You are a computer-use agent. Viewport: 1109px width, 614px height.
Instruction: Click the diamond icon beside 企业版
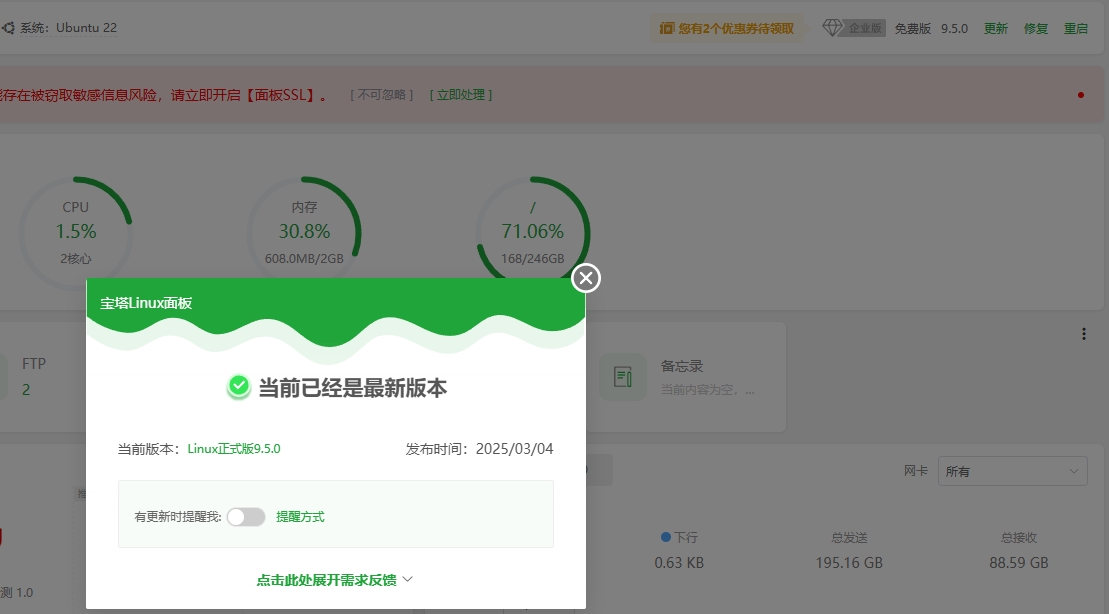click(x=832, y=28)
